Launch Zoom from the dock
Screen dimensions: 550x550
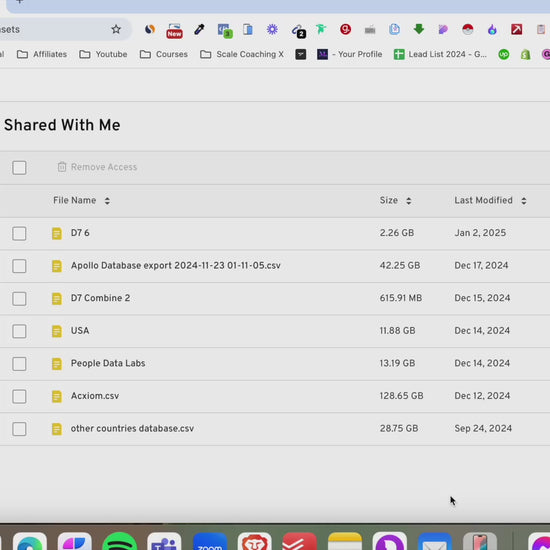point(210,541)
